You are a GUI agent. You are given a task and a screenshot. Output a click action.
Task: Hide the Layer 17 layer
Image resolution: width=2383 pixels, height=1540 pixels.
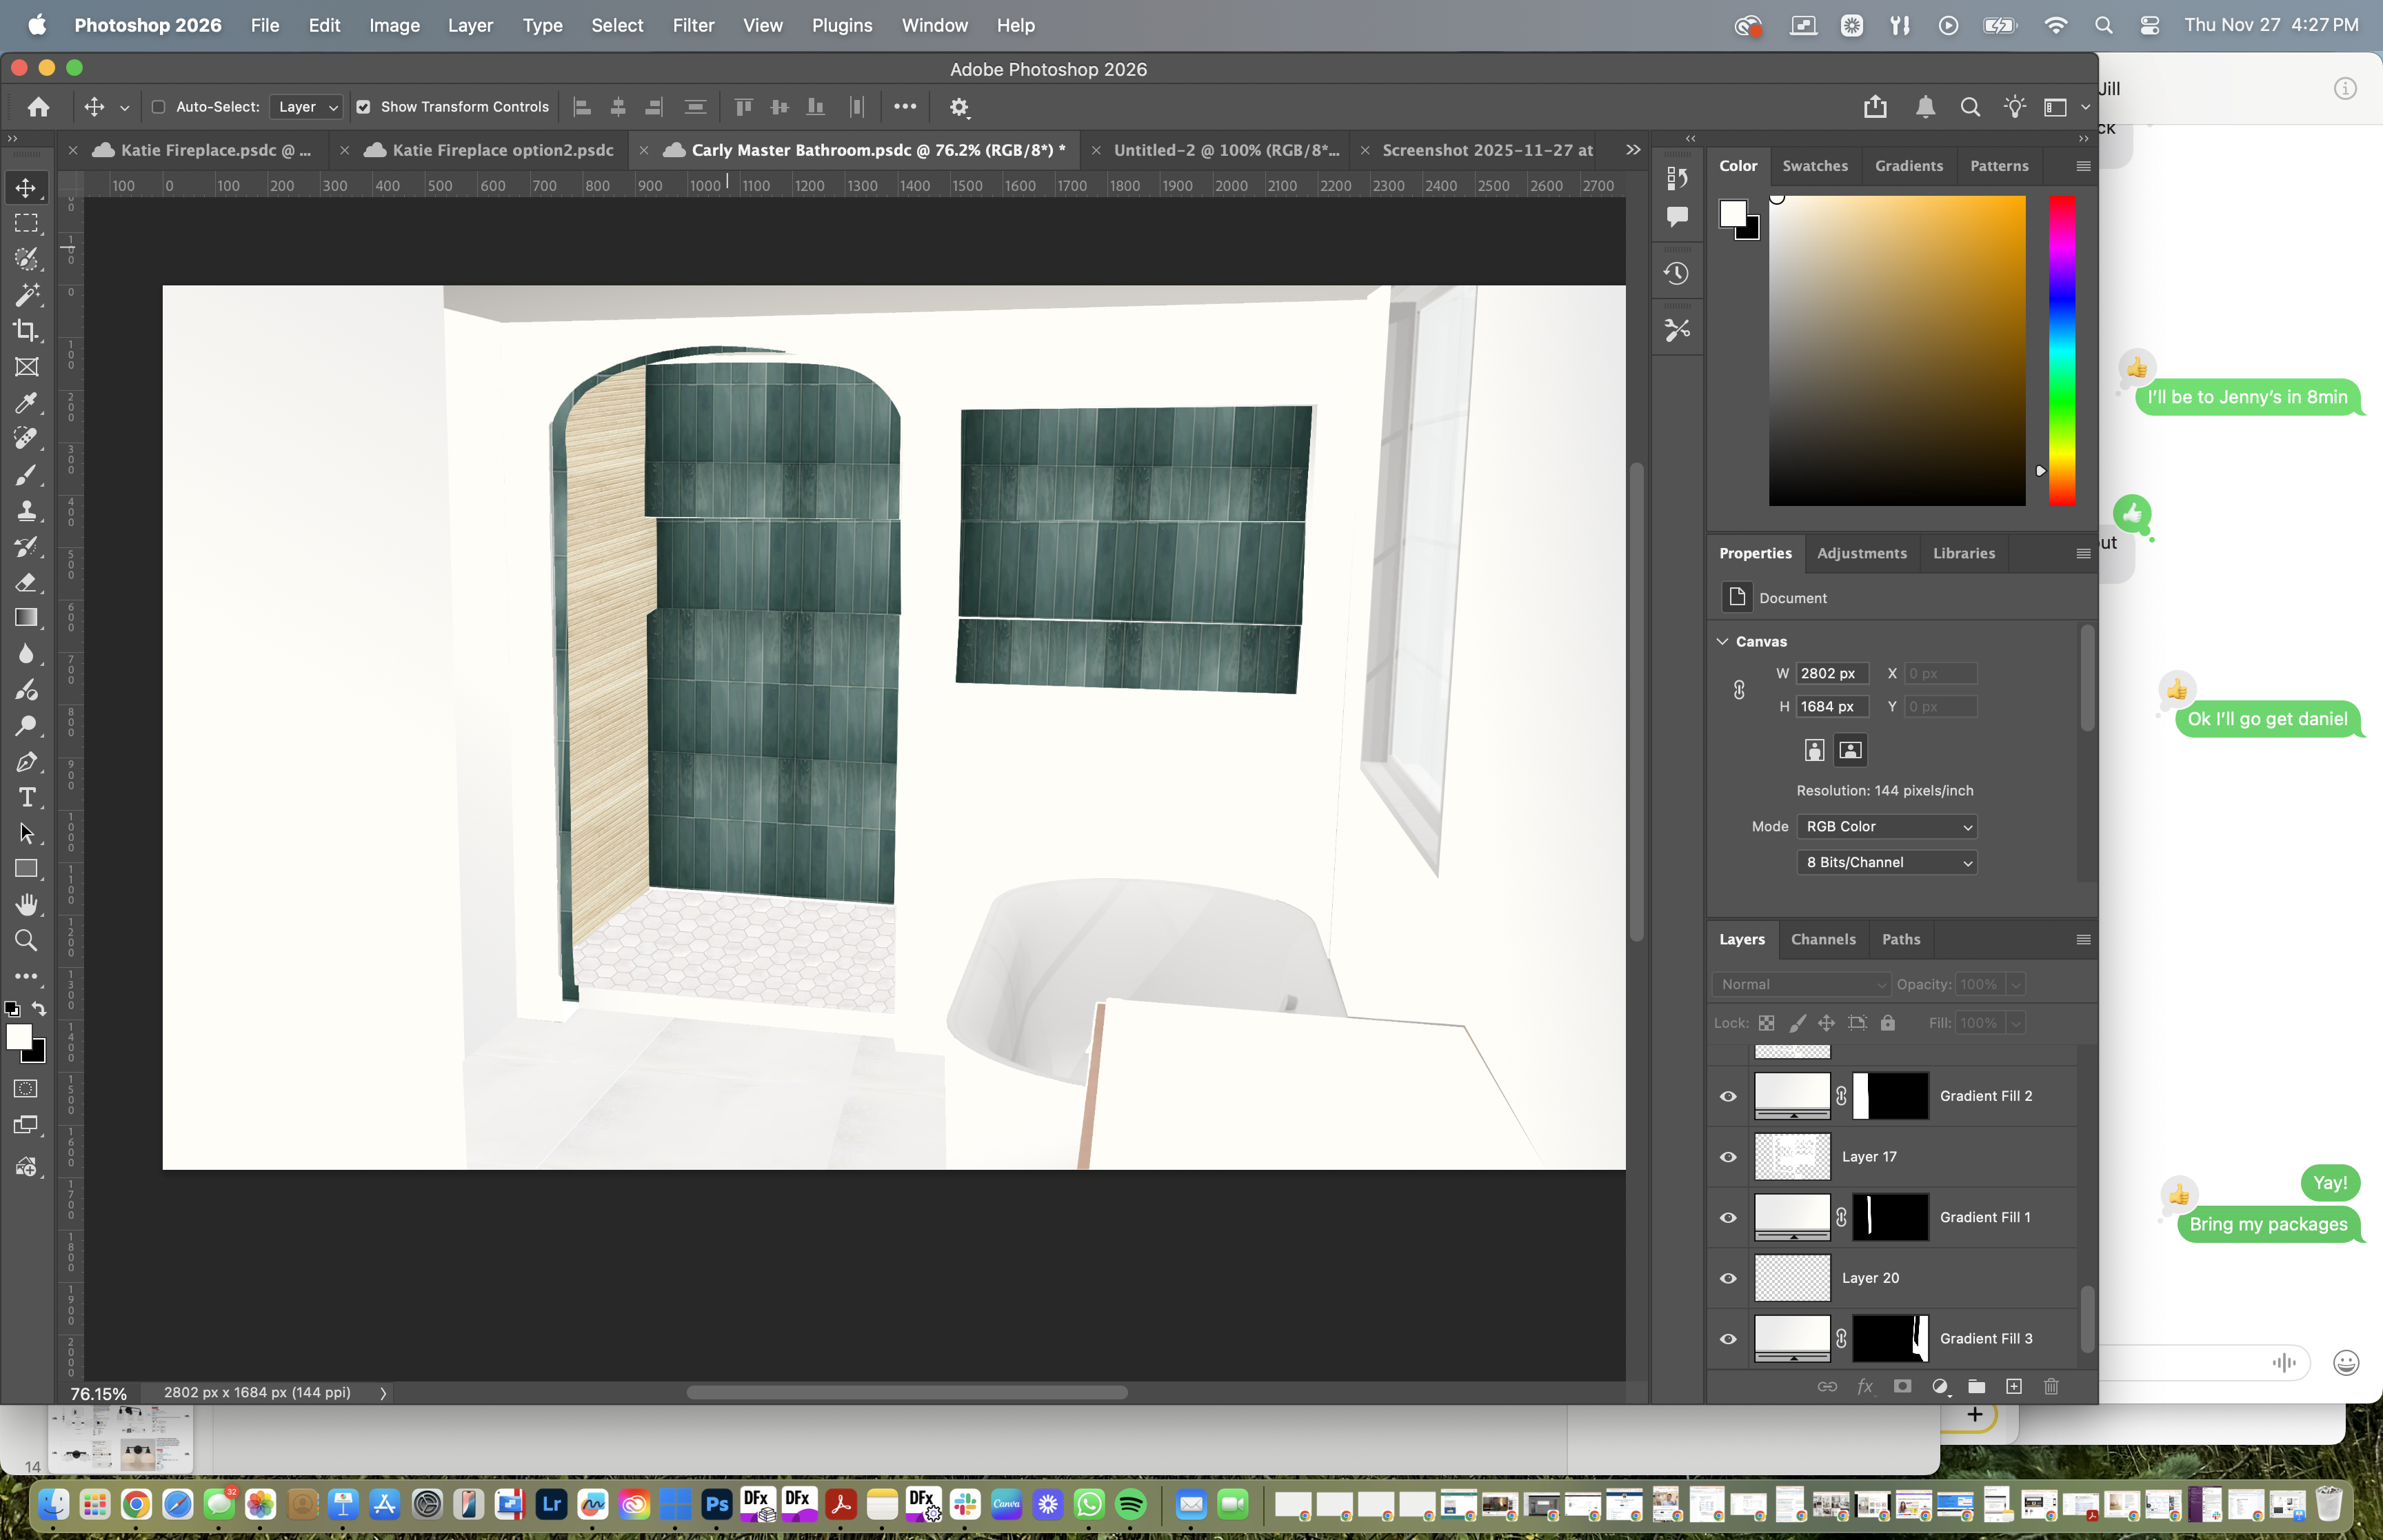(x=1728, y=1157)
